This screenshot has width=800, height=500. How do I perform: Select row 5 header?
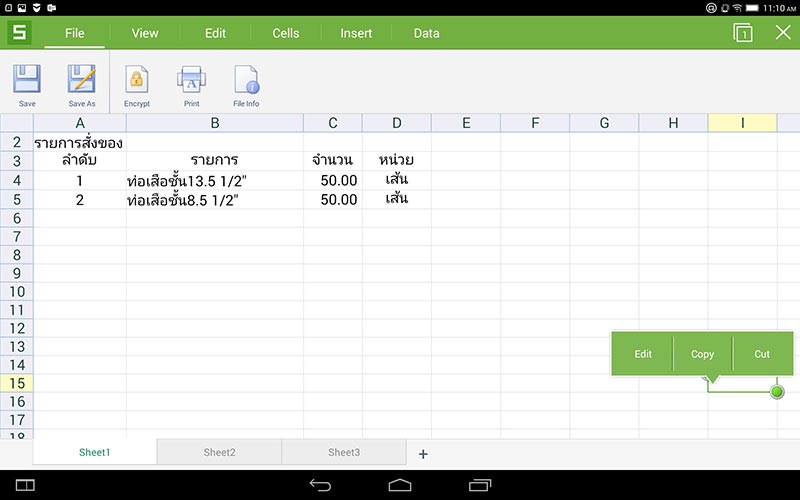[x=17, y=199]
